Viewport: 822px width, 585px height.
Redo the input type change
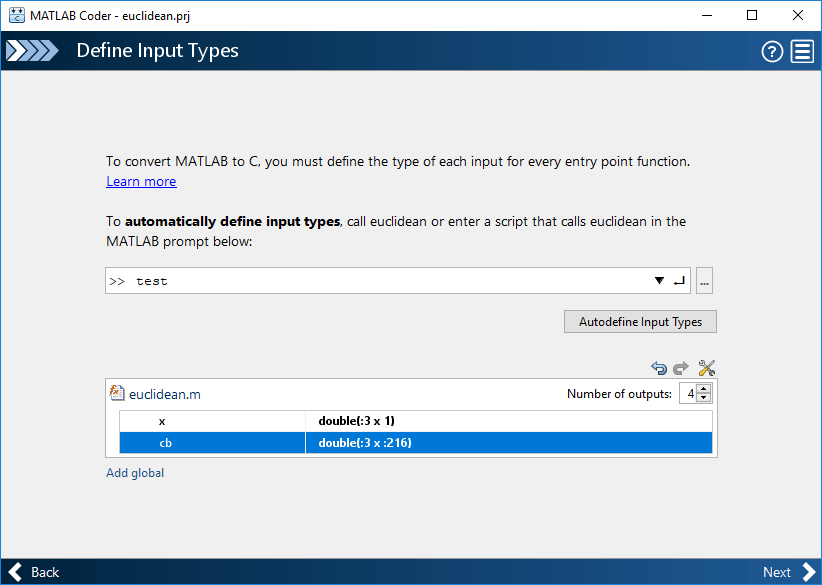681,368
